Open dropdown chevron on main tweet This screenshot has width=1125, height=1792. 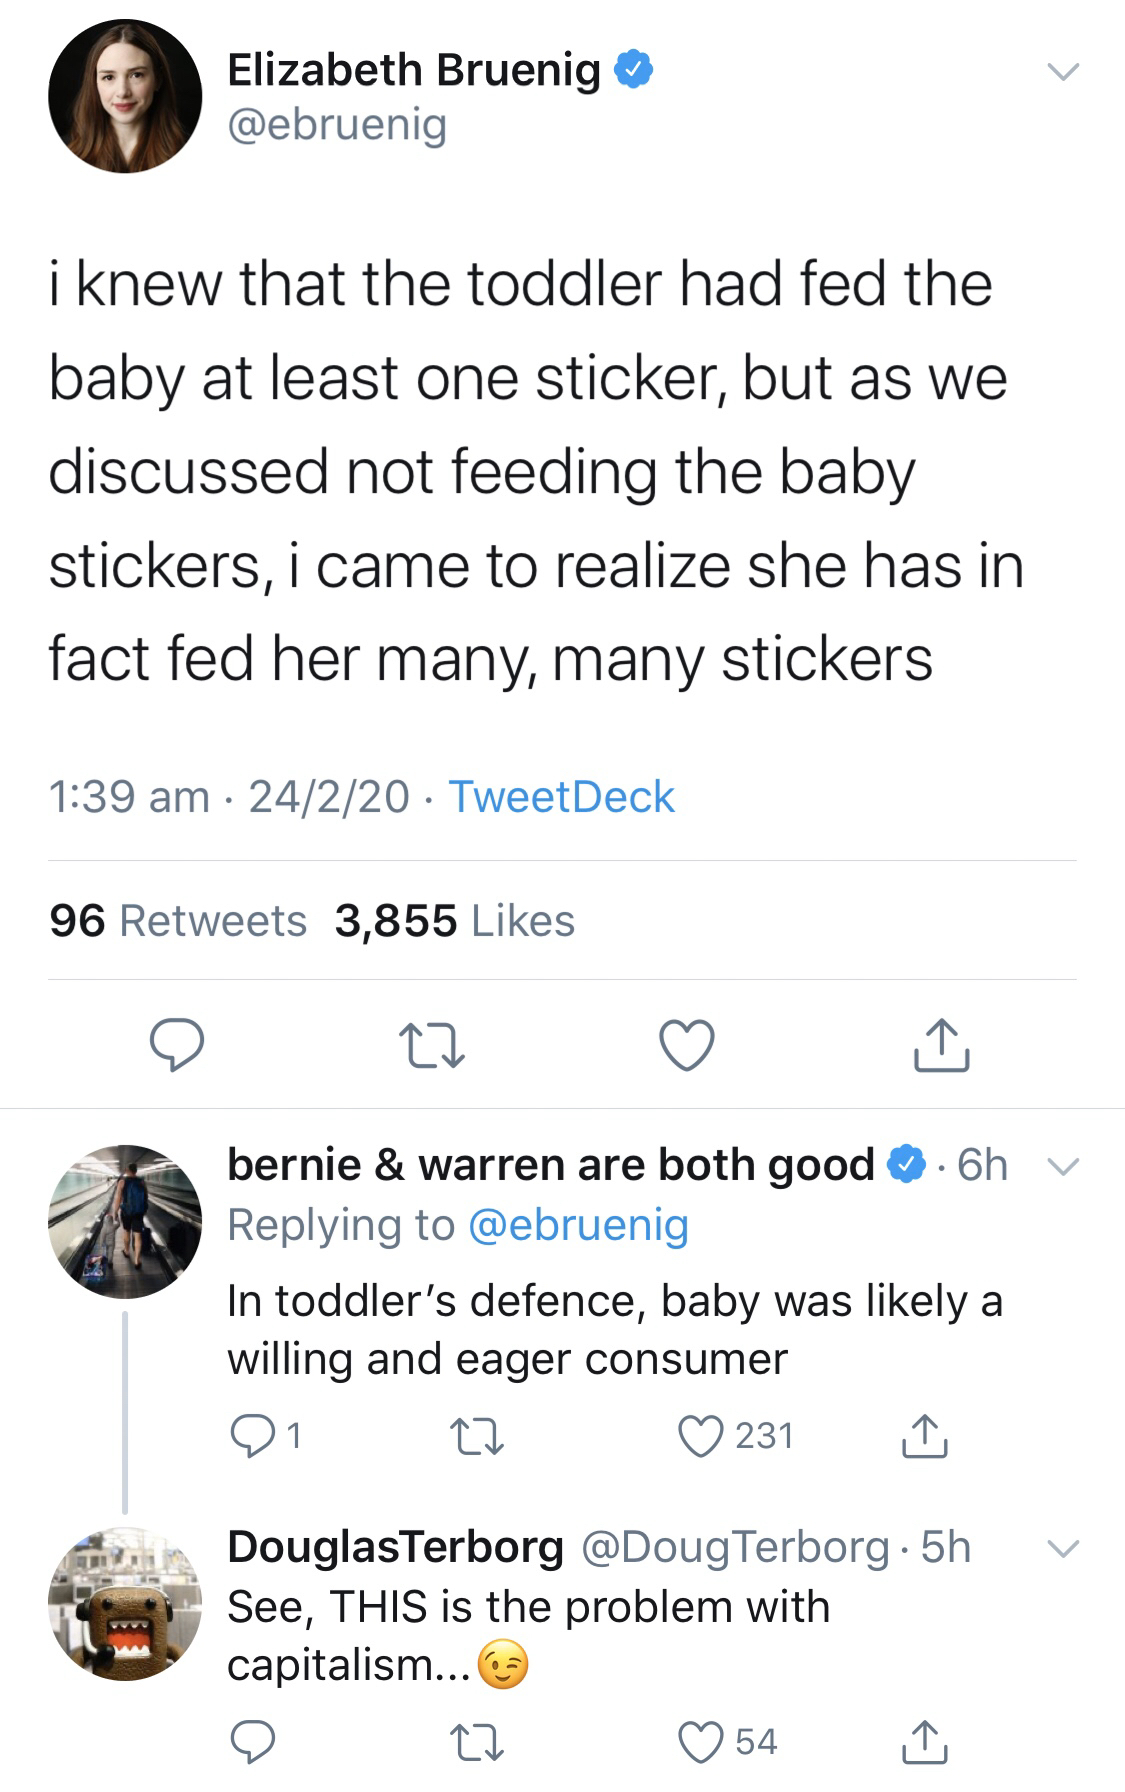click(x=1062, y=71)
